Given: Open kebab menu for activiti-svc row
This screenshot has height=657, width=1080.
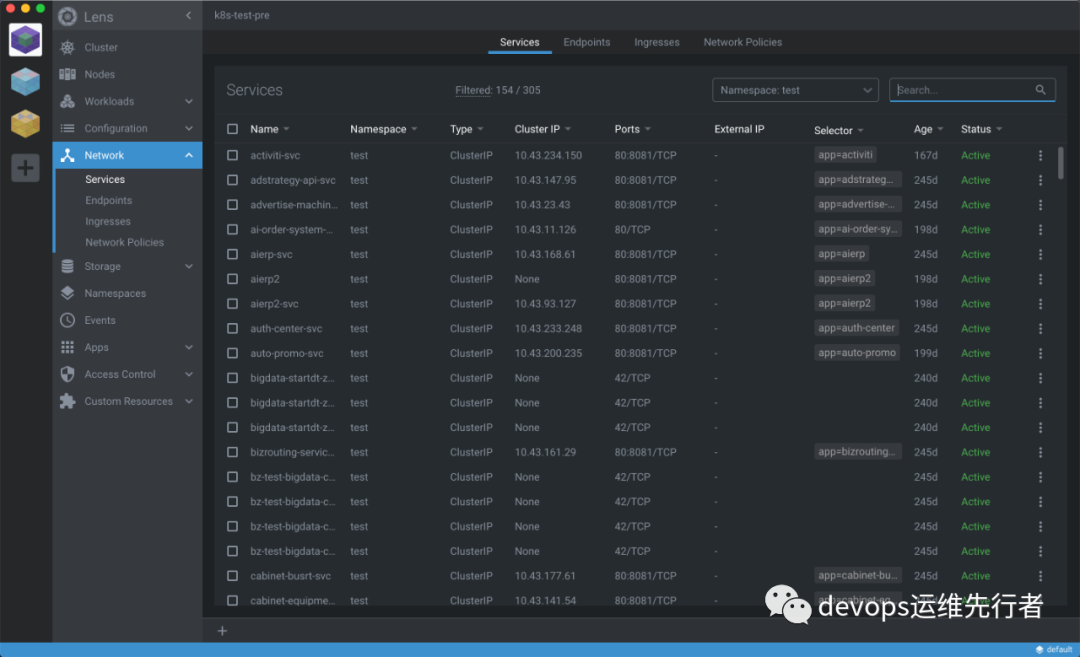Looking at the screenshot, I should pos(1040,156).
